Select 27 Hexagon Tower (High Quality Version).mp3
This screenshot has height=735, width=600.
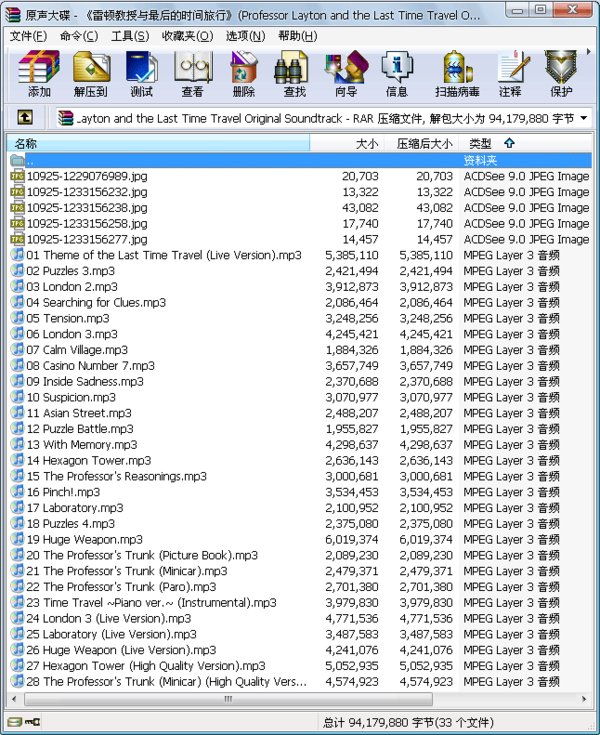300,666
